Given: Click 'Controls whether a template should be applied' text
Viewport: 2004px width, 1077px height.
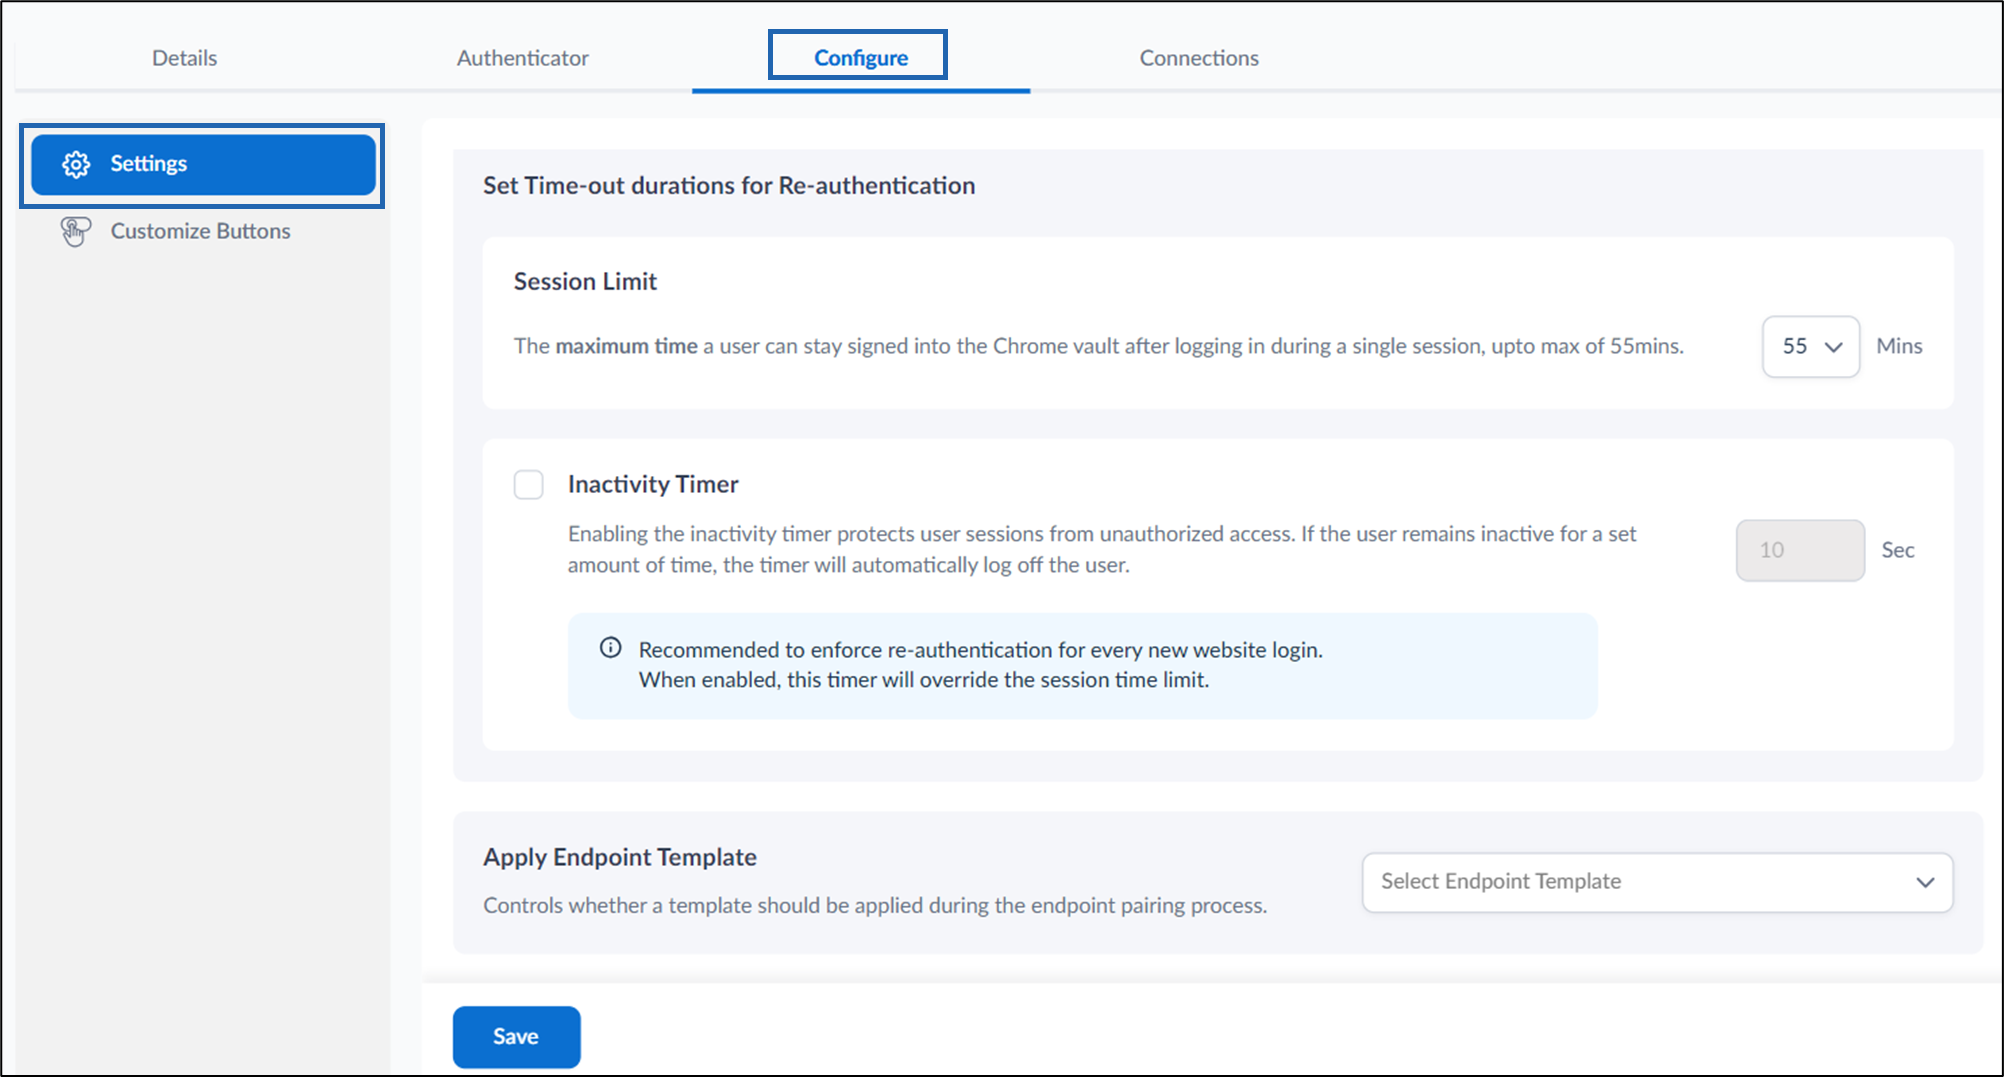Looking at the screenshot, I should (x=875, y=905).
